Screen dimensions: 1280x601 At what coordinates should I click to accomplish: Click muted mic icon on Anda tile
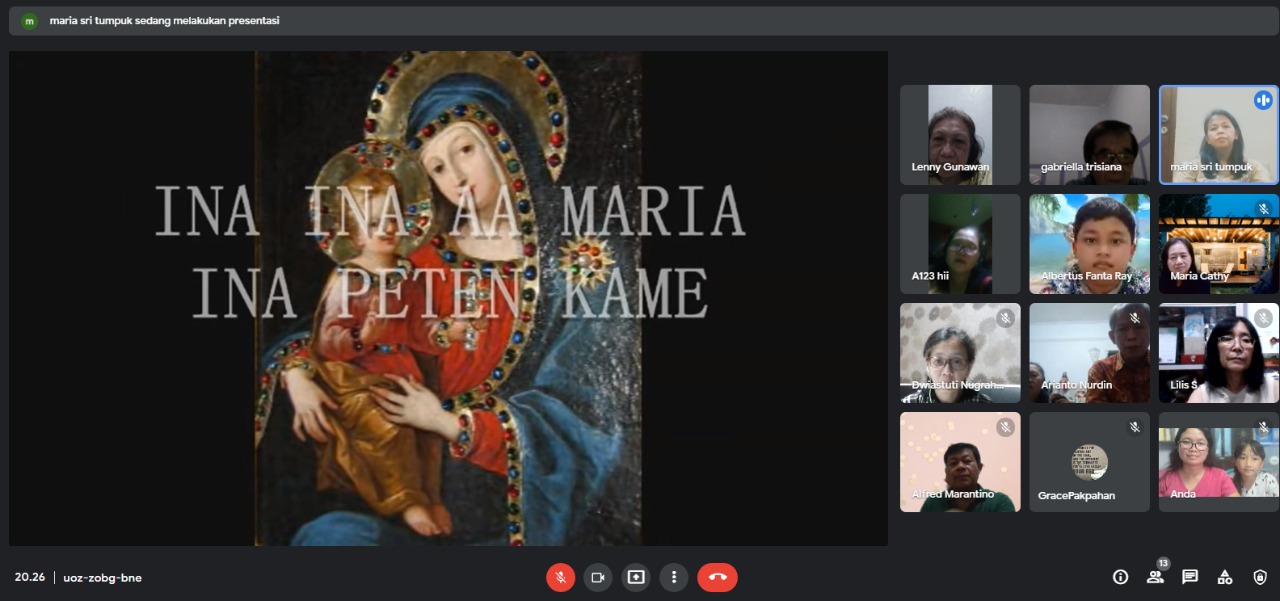coord(1263,427)
